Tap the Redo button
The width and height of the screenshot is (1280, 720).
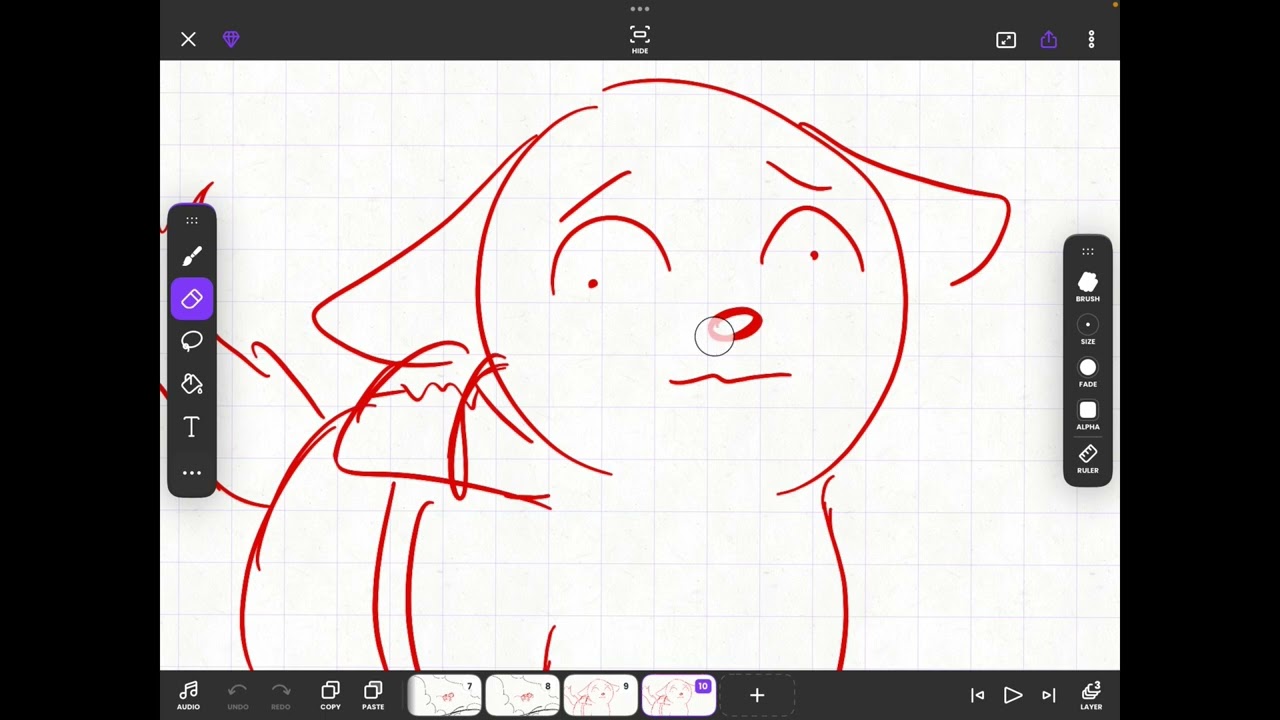pyautogui.click(x=281, y=695)
